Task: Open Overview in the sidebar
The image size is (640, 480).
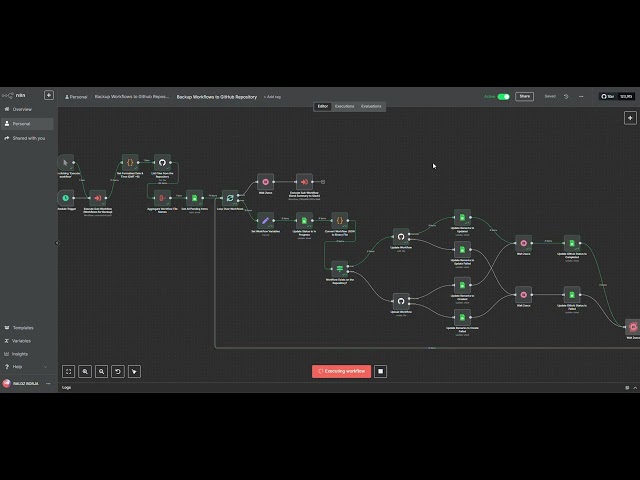Action: click(x=27, y=109)
